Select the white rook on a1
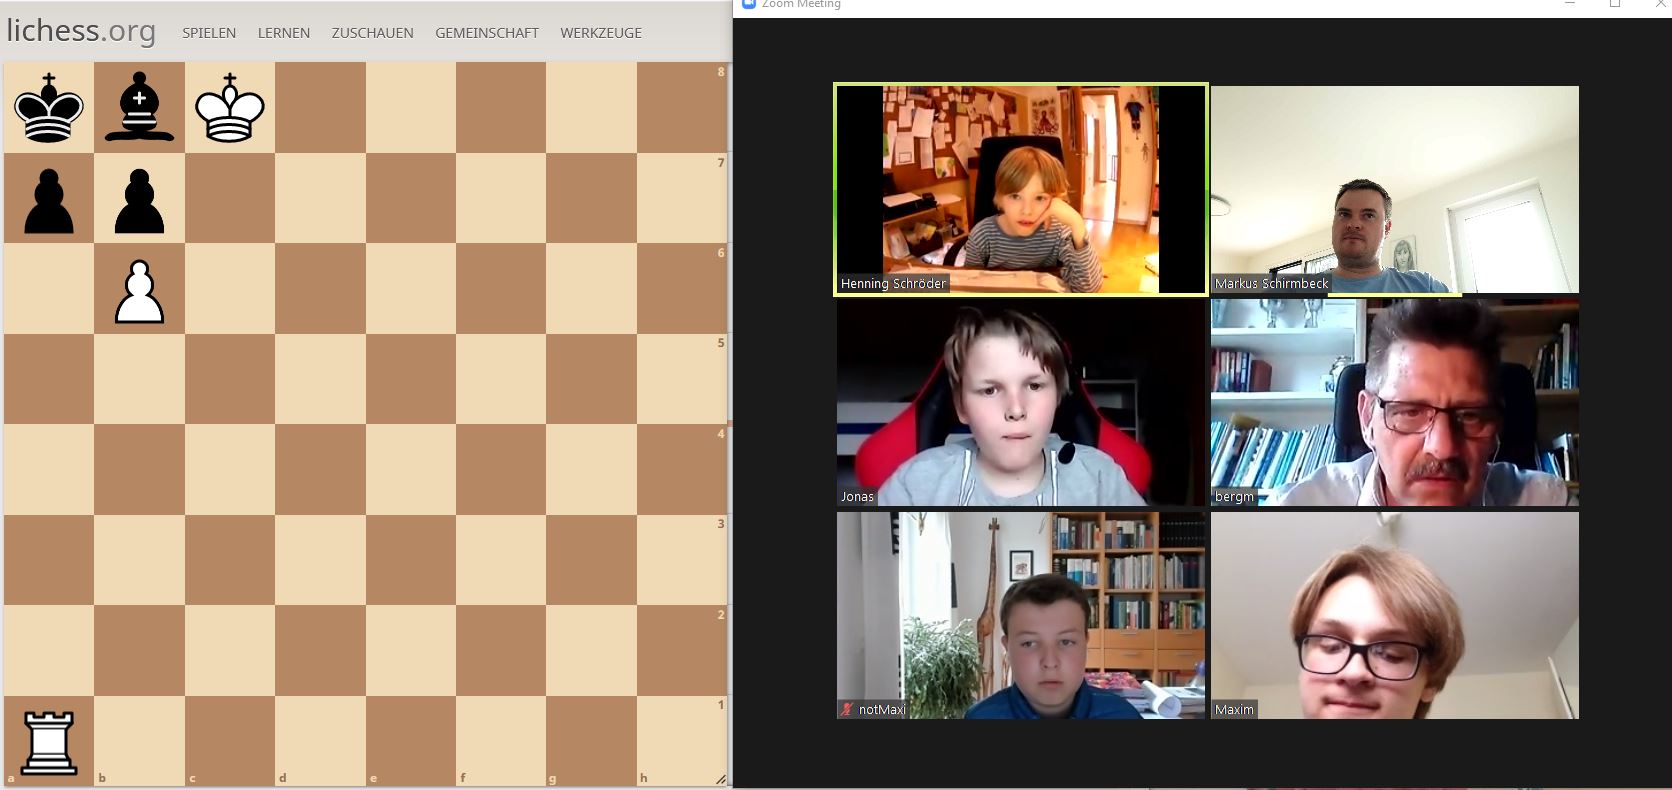 [49, 741]
